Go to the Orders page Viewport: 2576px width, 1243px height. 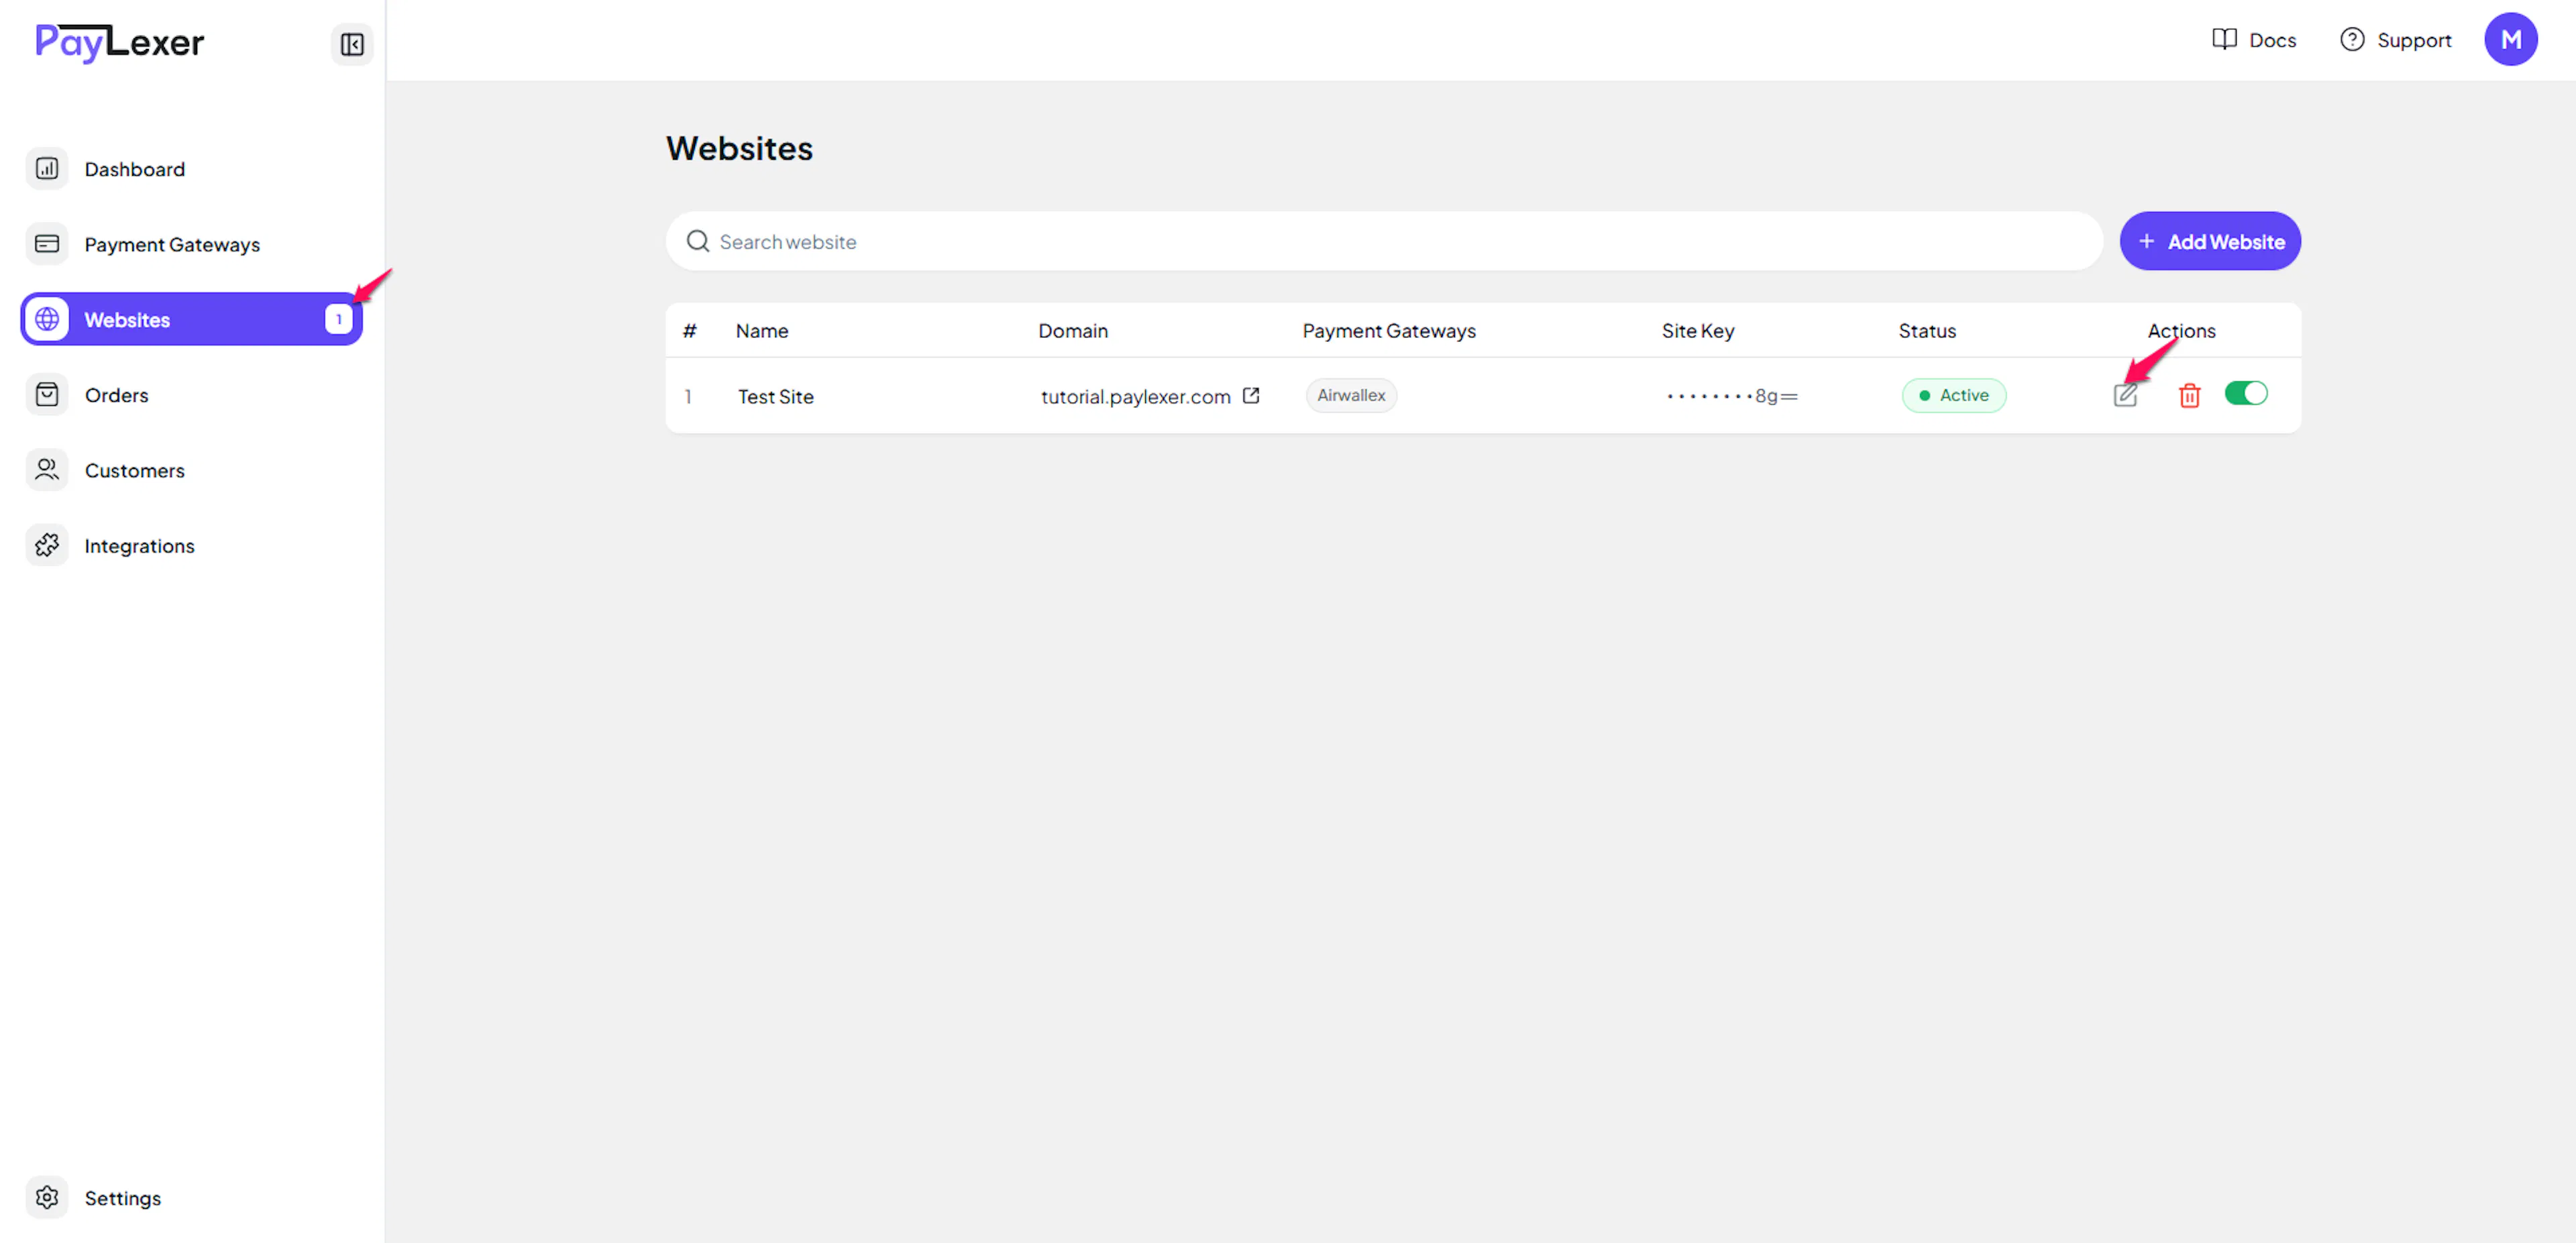click(x=116, y=395)
